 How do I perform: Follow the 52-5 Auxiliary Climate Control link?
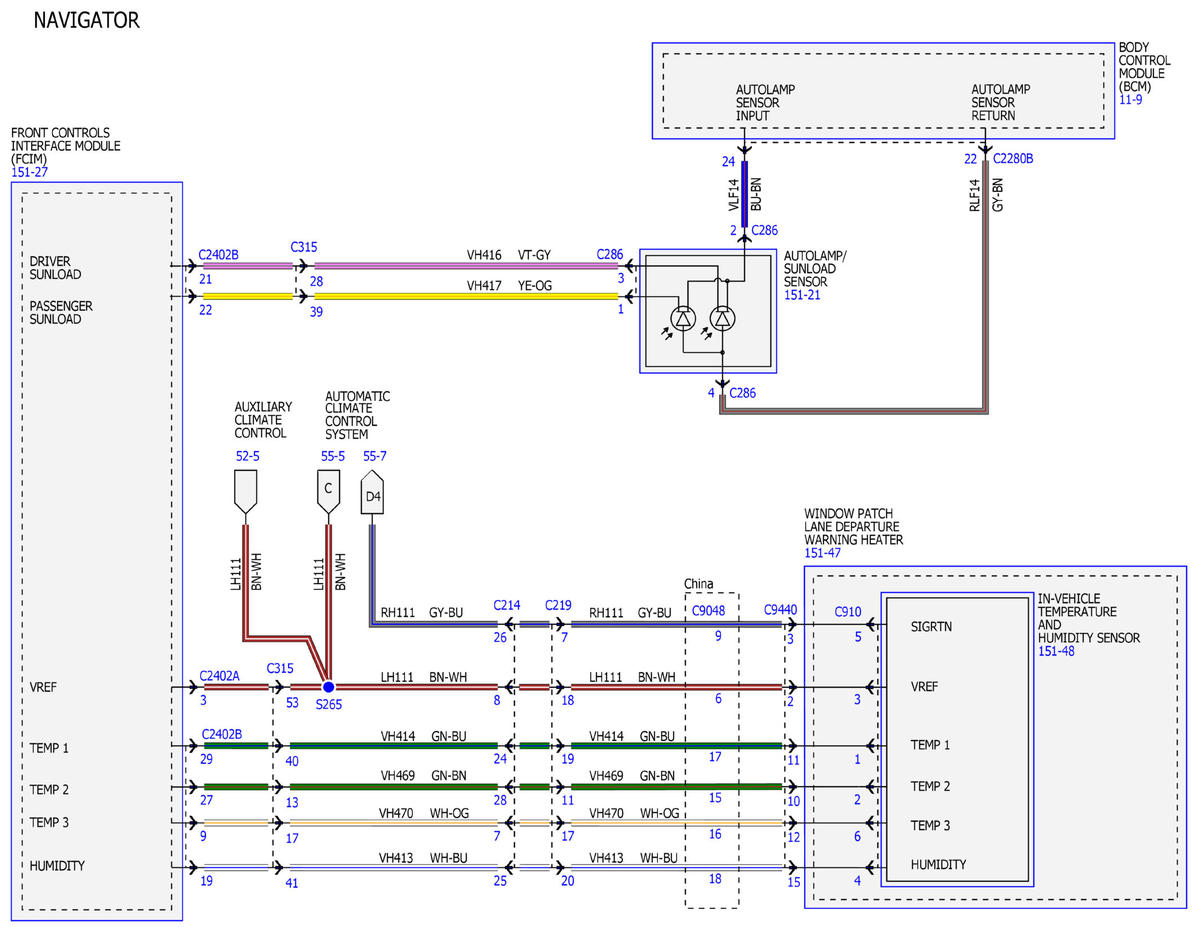(x=247, y=456)
